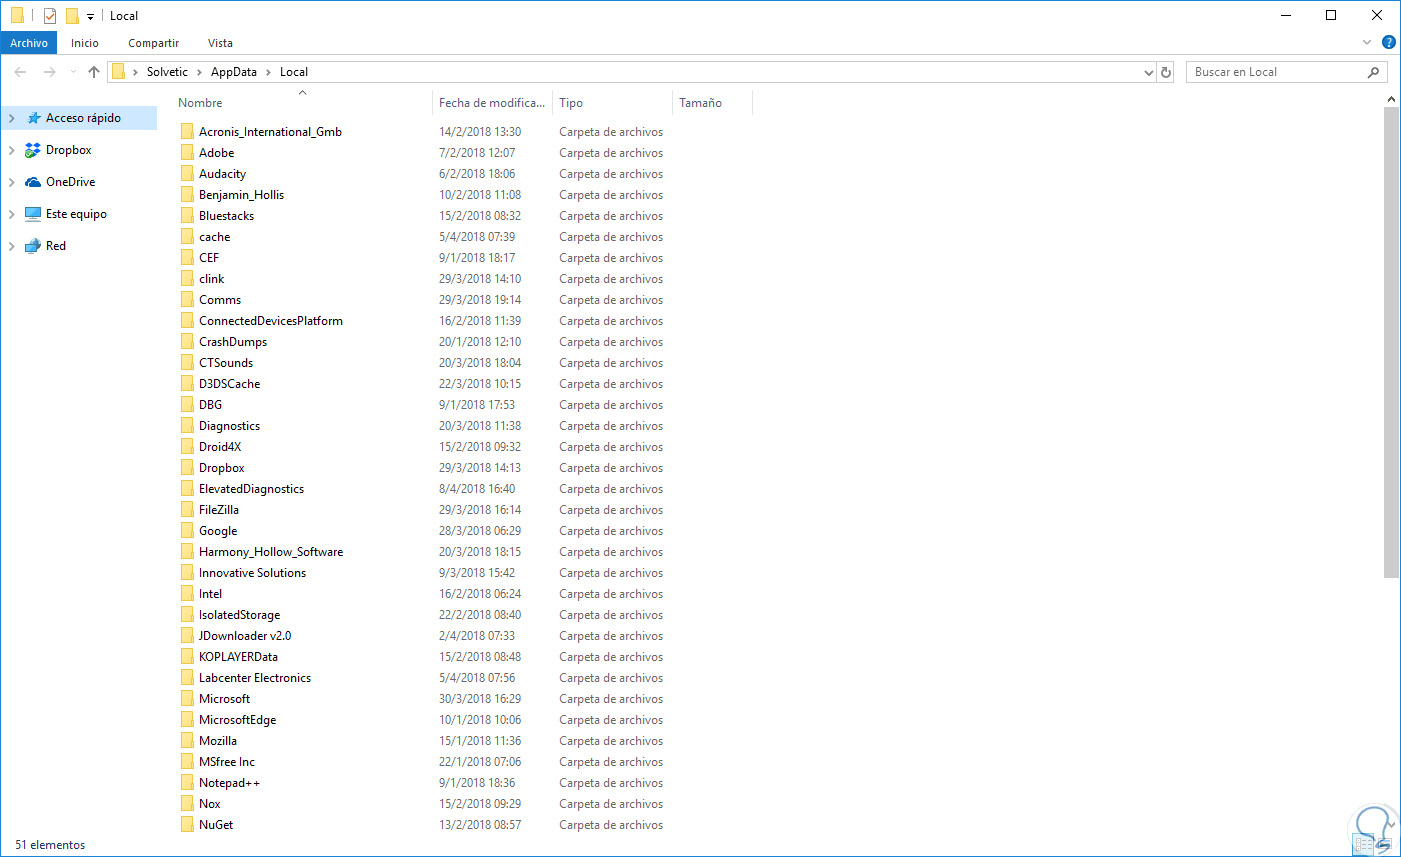
Task: Click the CrashDumps folder icon
Action: [x=187, y=342]
